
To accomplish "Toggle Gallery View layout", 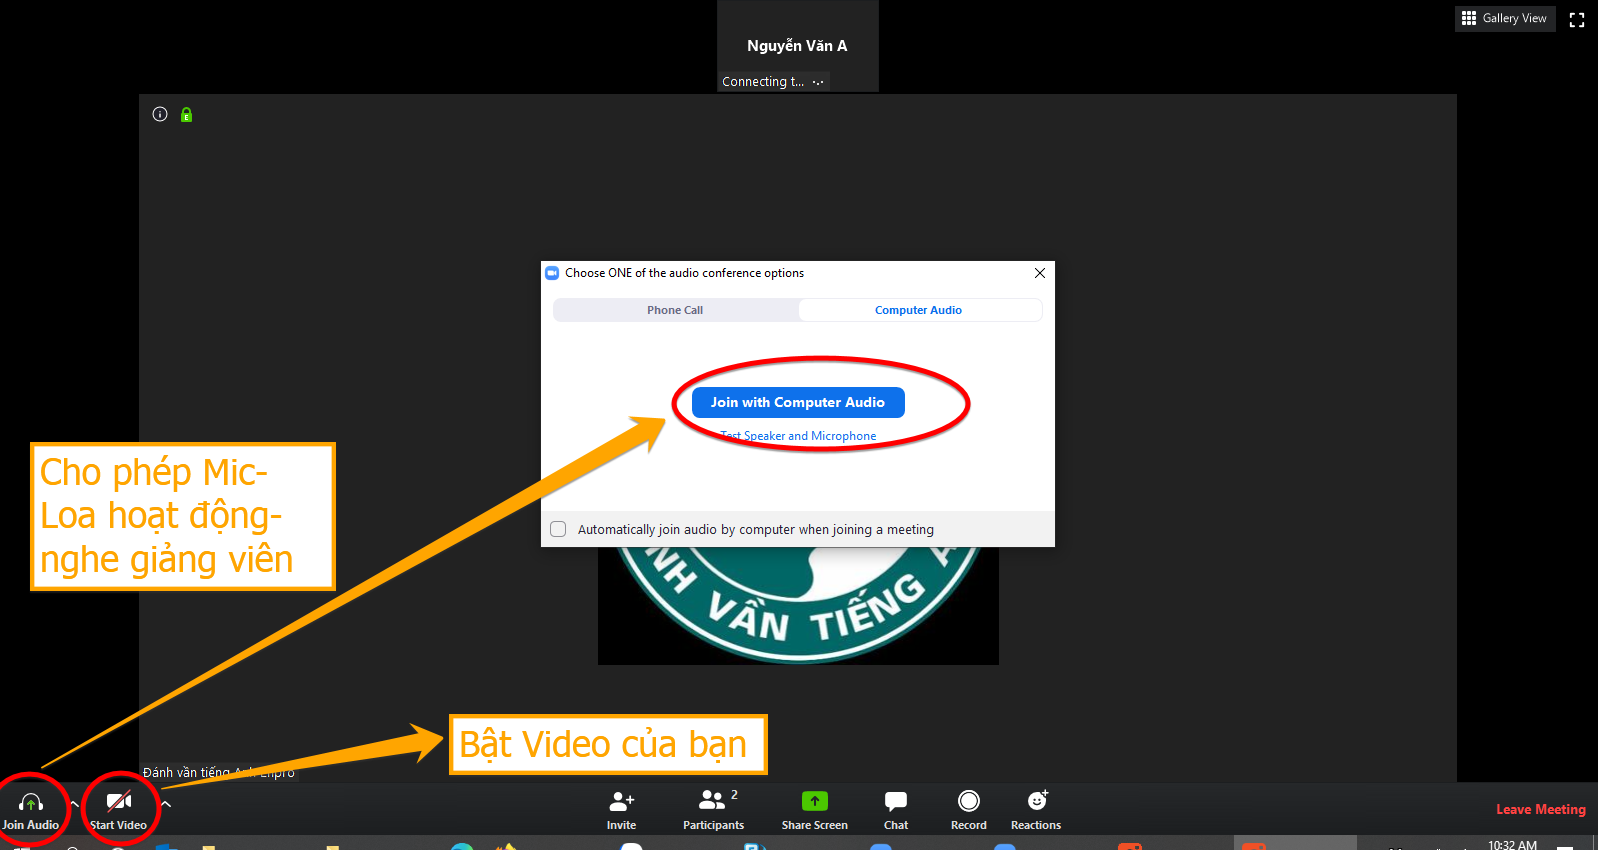I will pyautogui.click(x=1504, y=18).
